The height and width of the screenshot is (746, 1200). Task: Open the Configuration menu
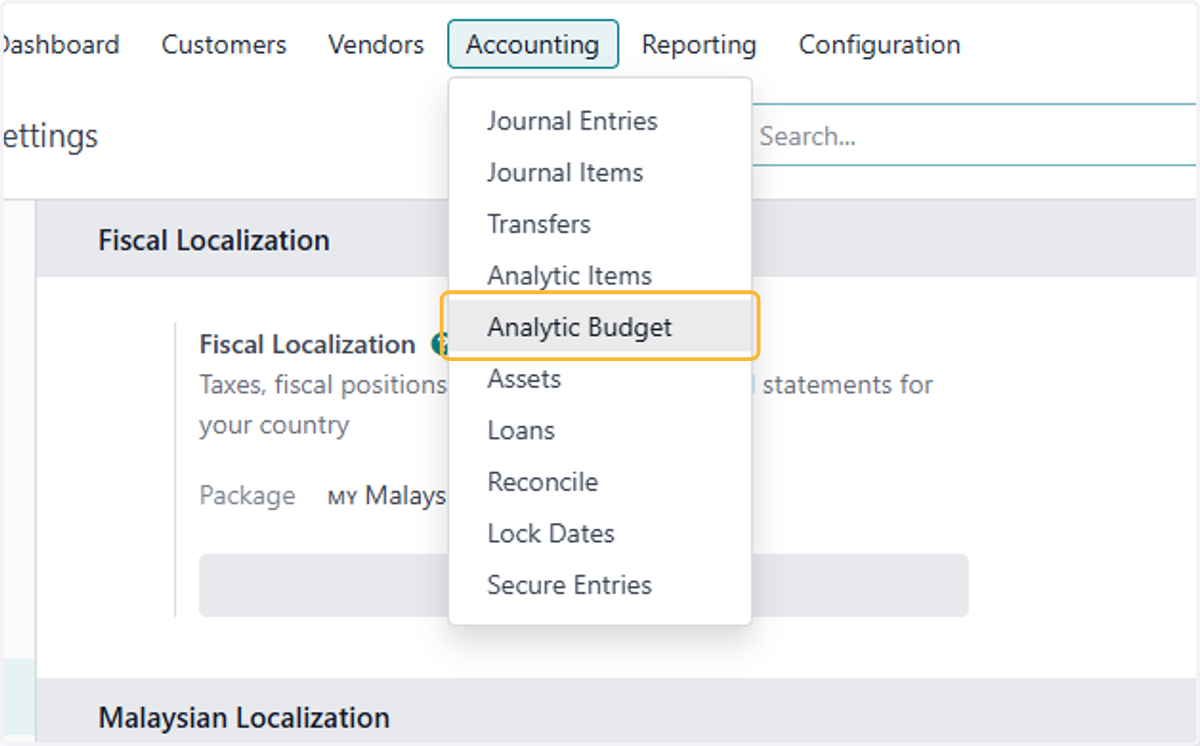[x=880, y=45]
